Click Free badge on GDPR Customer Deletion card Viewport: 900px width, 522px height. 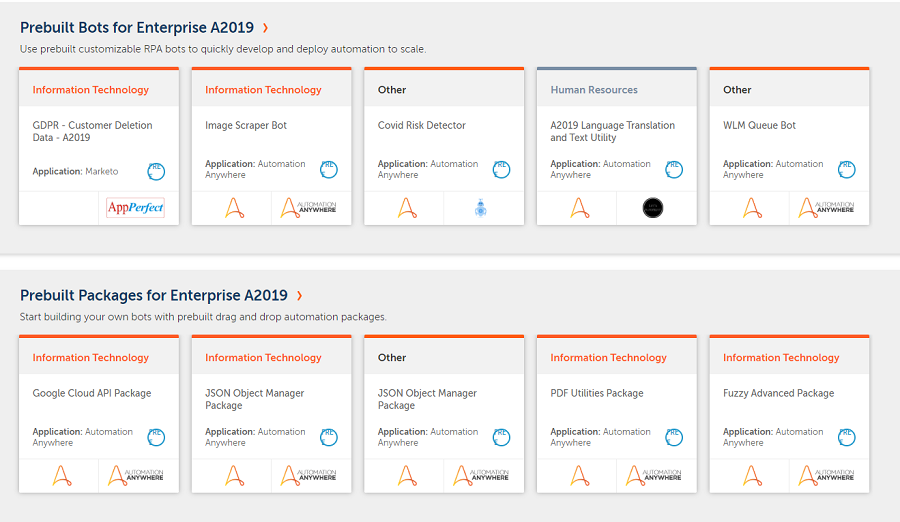click(156, 171)
